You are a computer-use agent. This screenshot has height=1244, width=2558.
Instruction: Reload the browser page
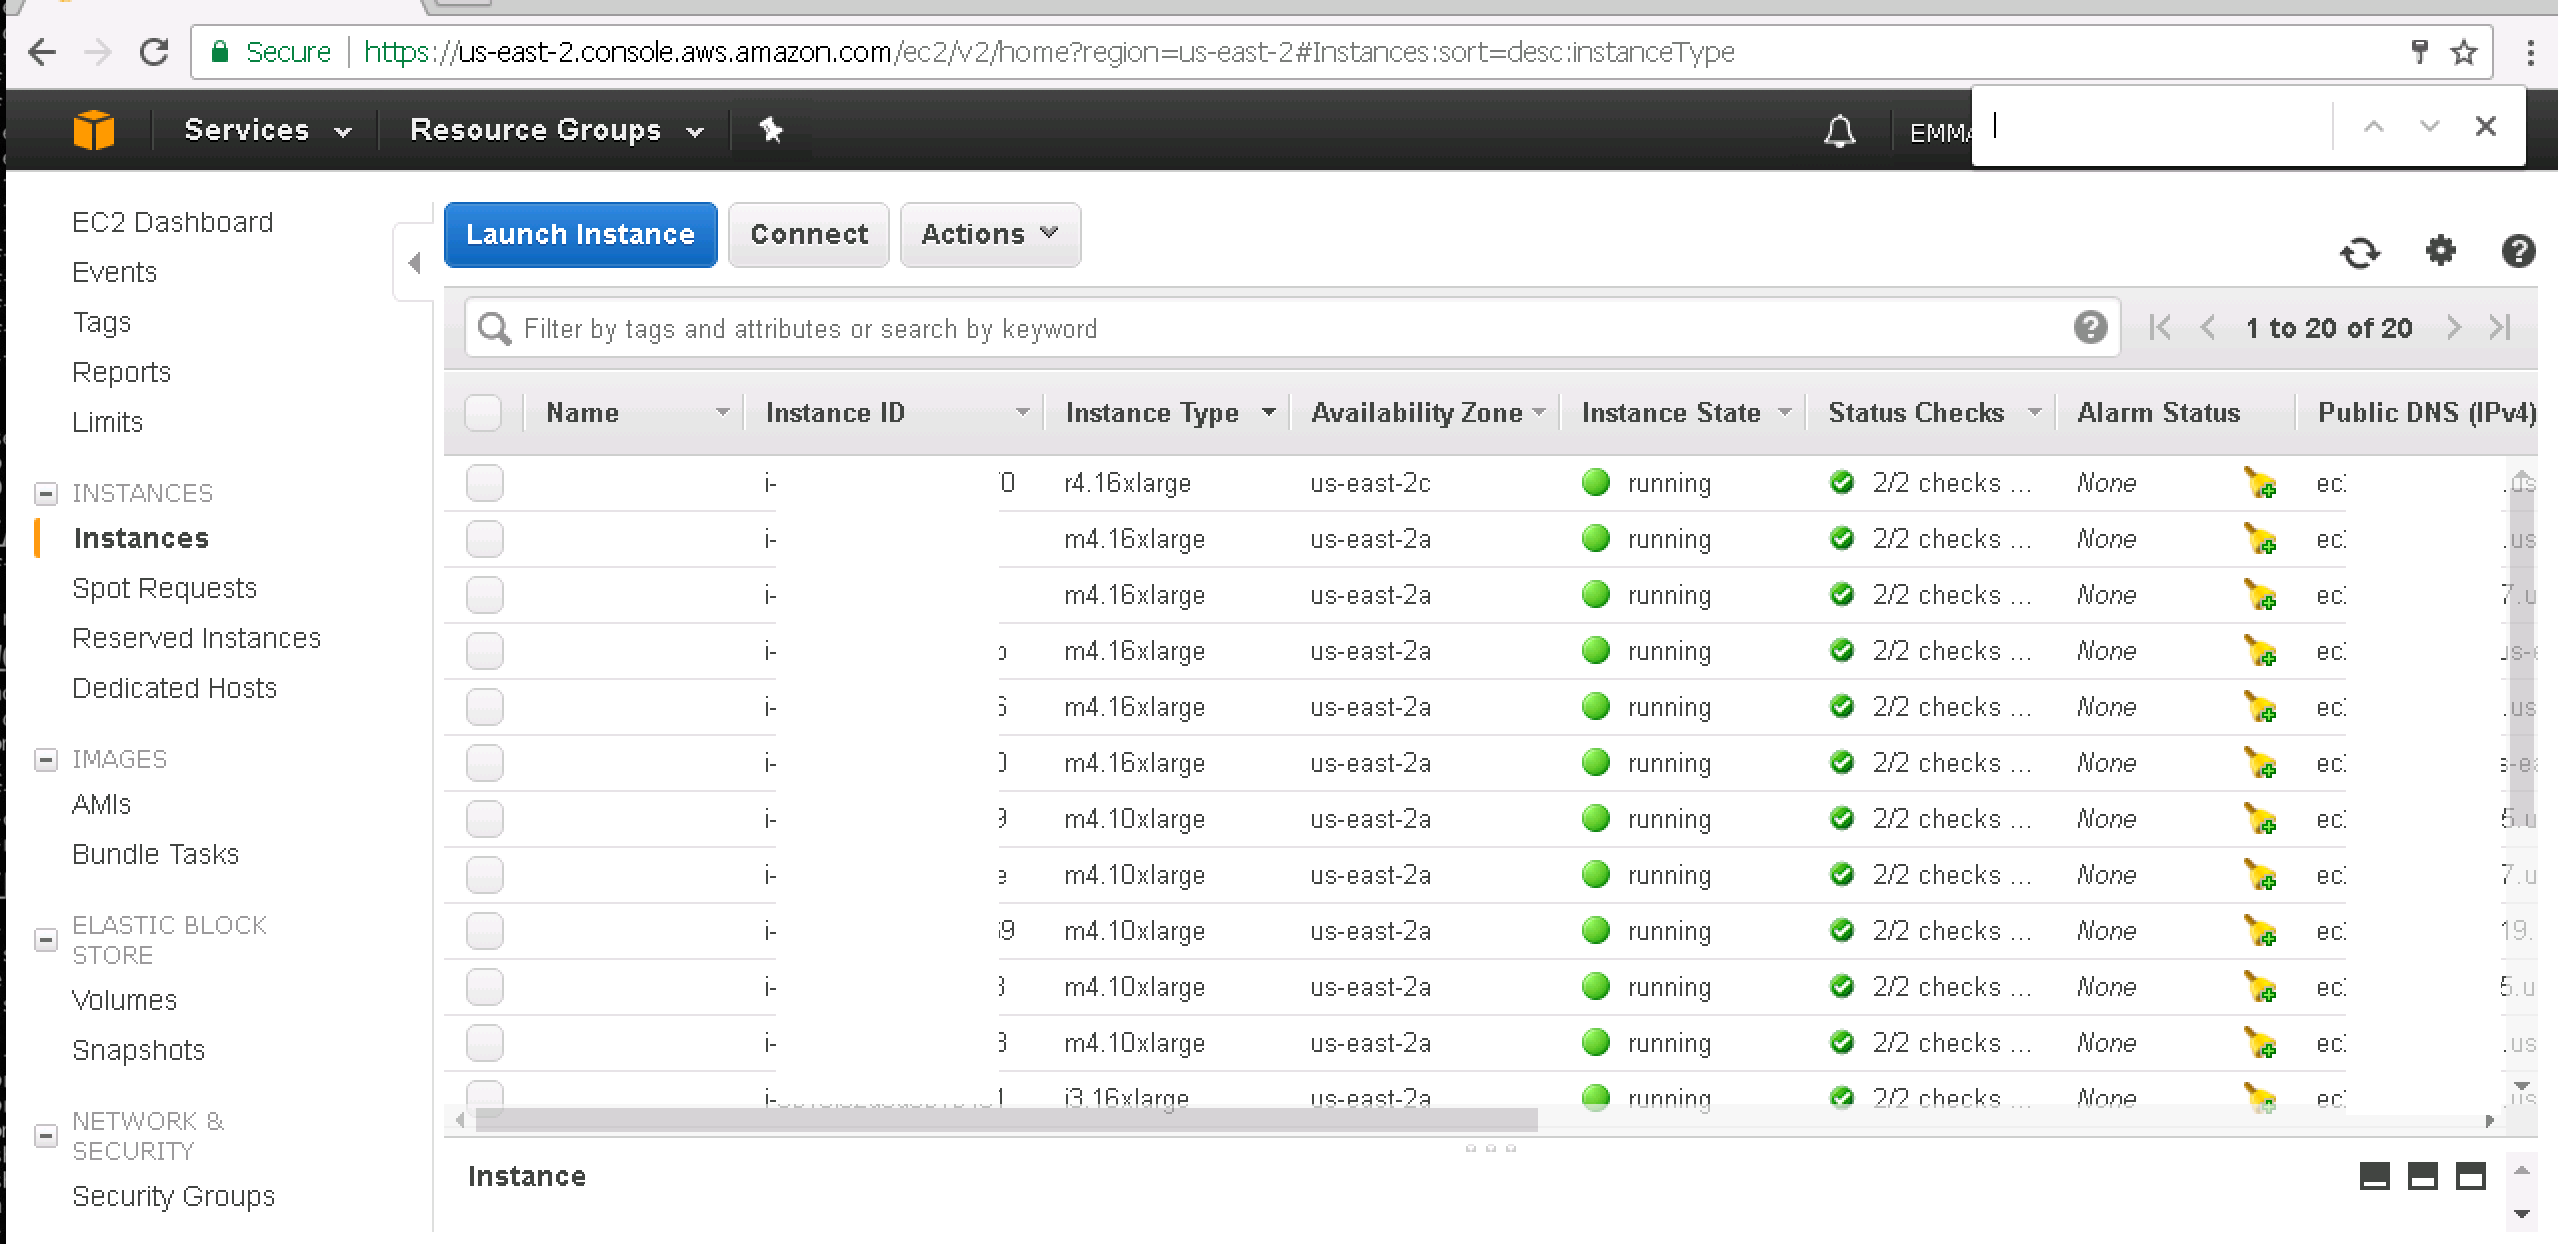click(x=154, y=52)
